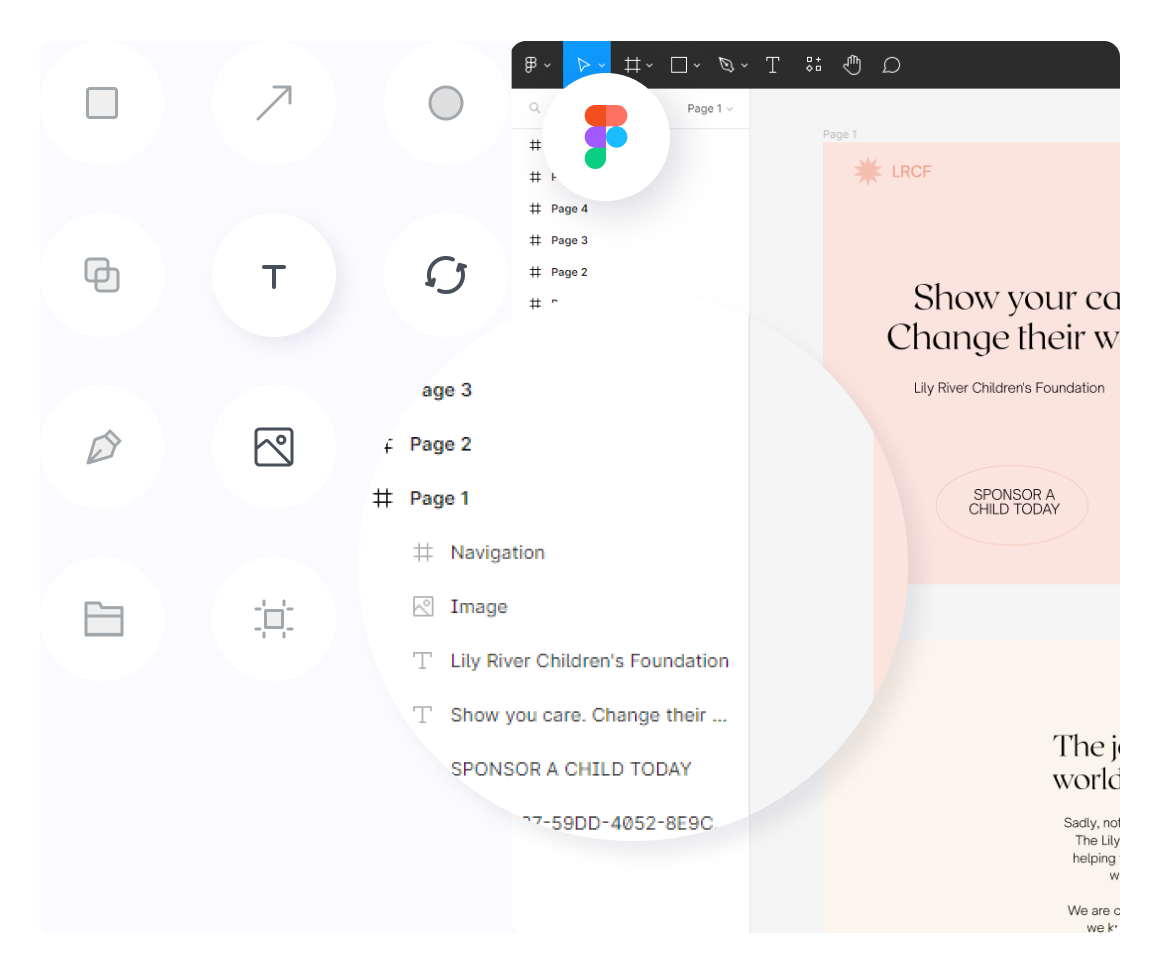Expand the Frame tool dropdown arrow
Screen dimensions: 1160x973
pos(650,66)
